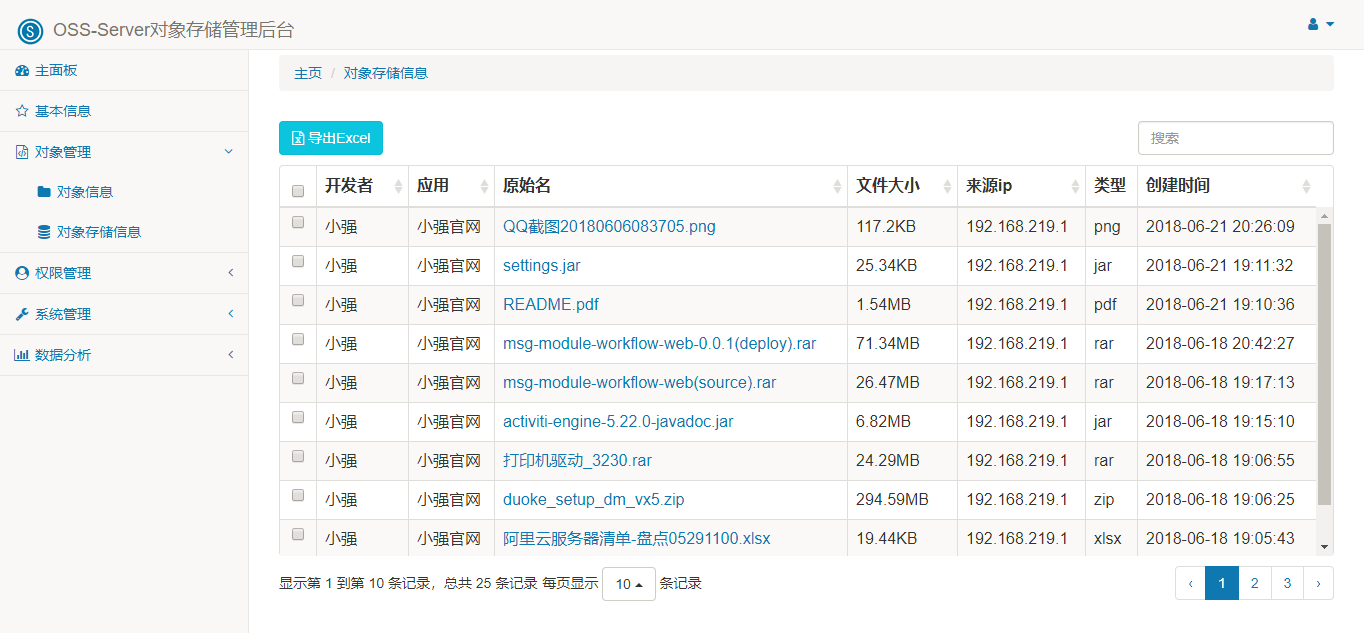Collapse the 对象管理 menu chevron
This screenshot has width=1364, height=633.
228,152
